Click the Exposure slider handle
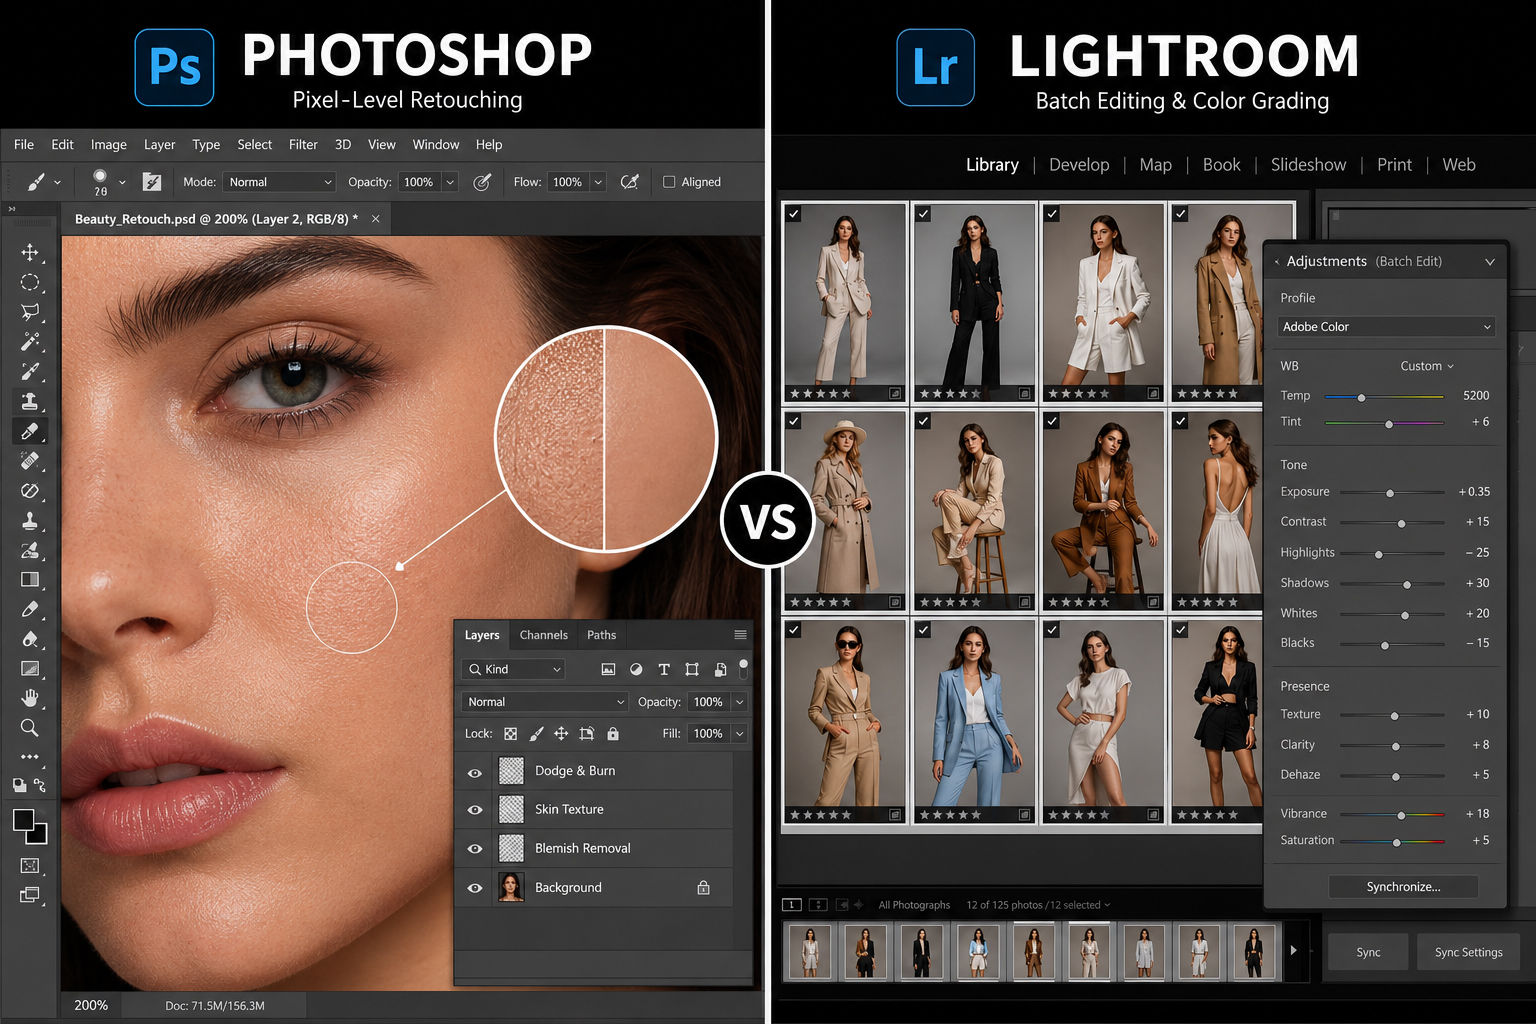1536x1024 pixels. point(1390,493)
